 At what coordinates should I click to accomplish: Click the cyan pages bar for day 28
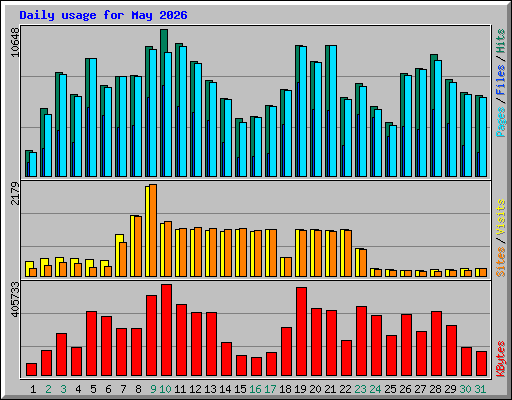point(438,118)
